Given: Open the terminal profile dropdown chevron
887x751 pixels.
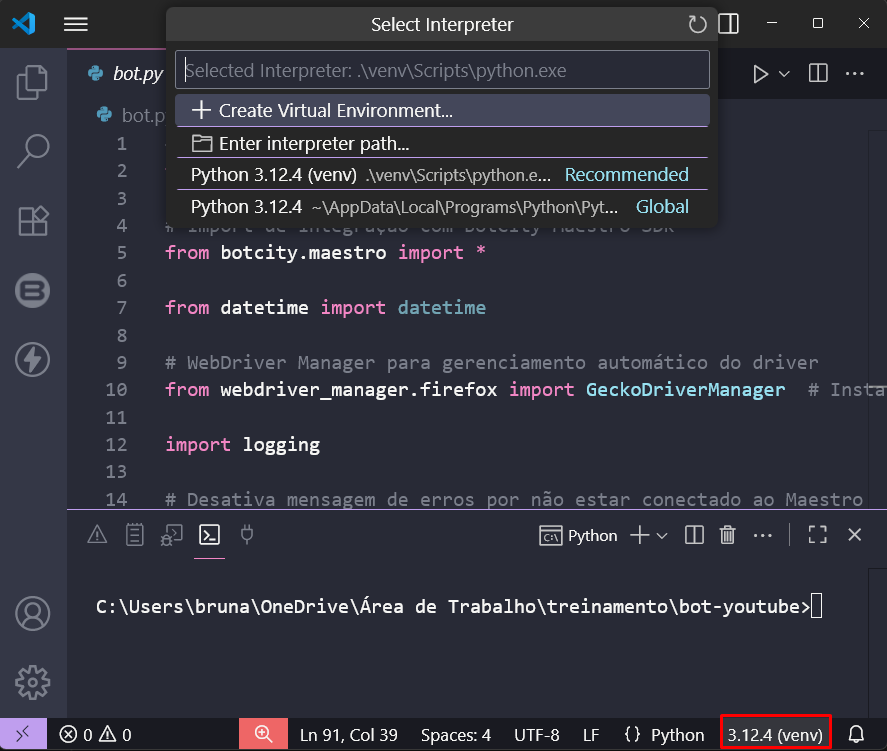Looking at the screenshot, I should point(660,535).
